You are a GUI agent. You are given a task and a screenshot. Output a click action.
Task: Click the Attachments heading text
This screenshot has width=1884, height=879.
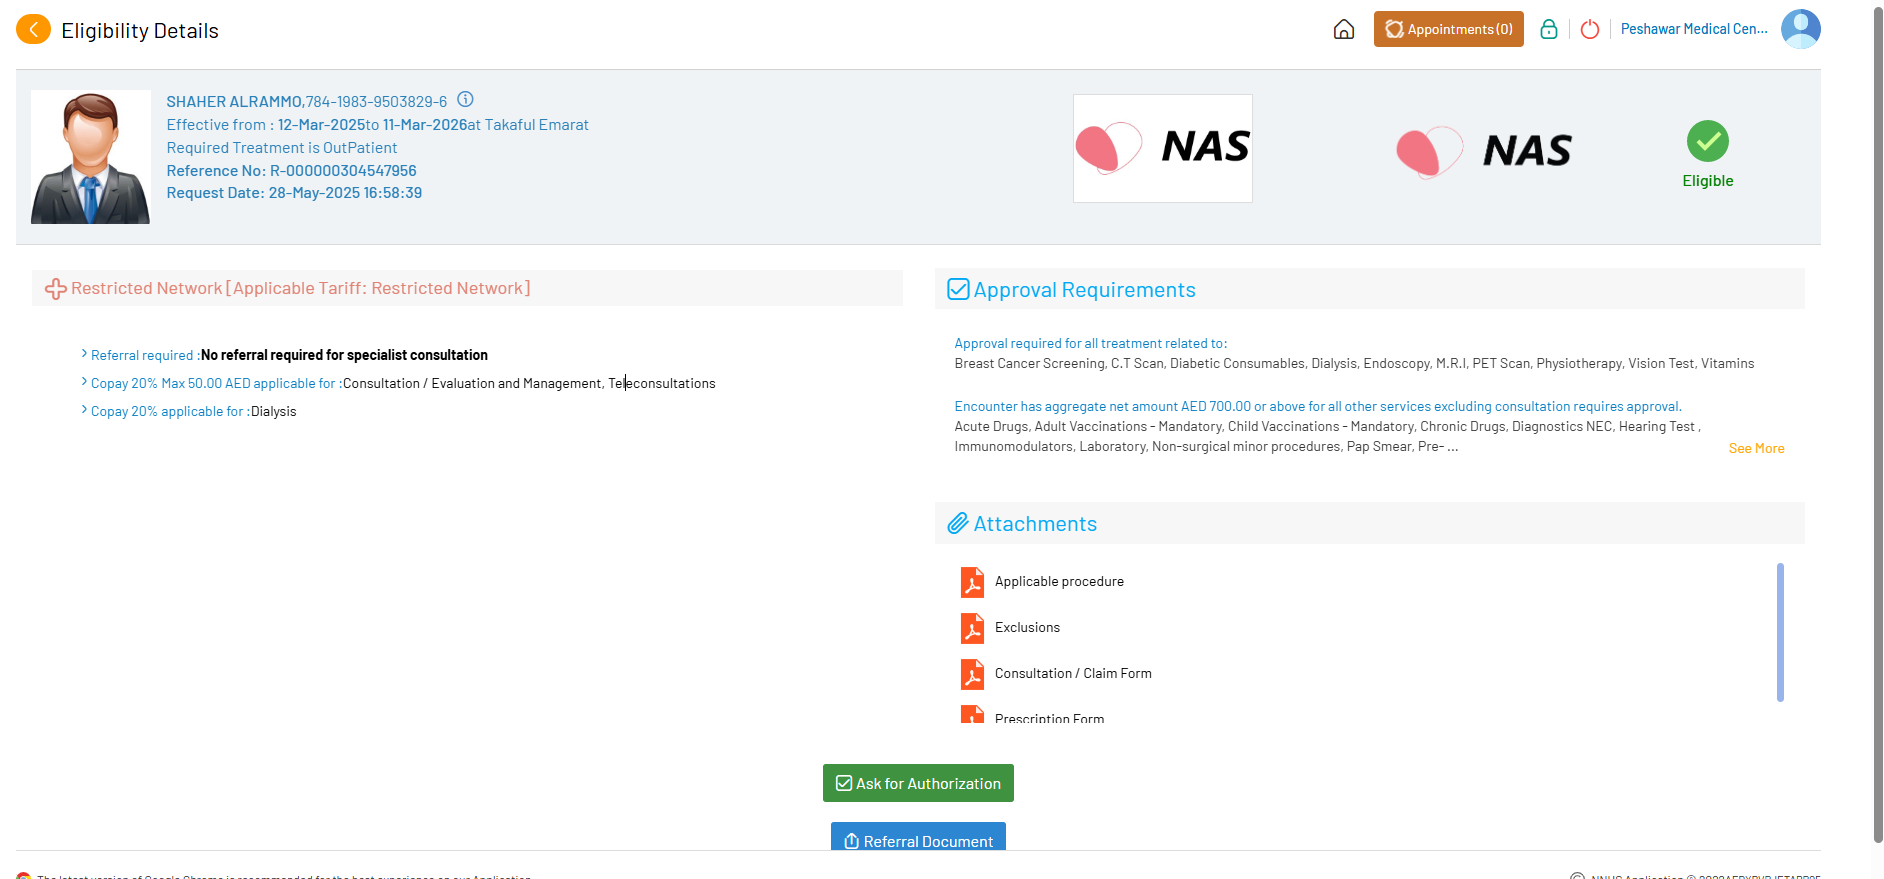[x=1035, y=524]
